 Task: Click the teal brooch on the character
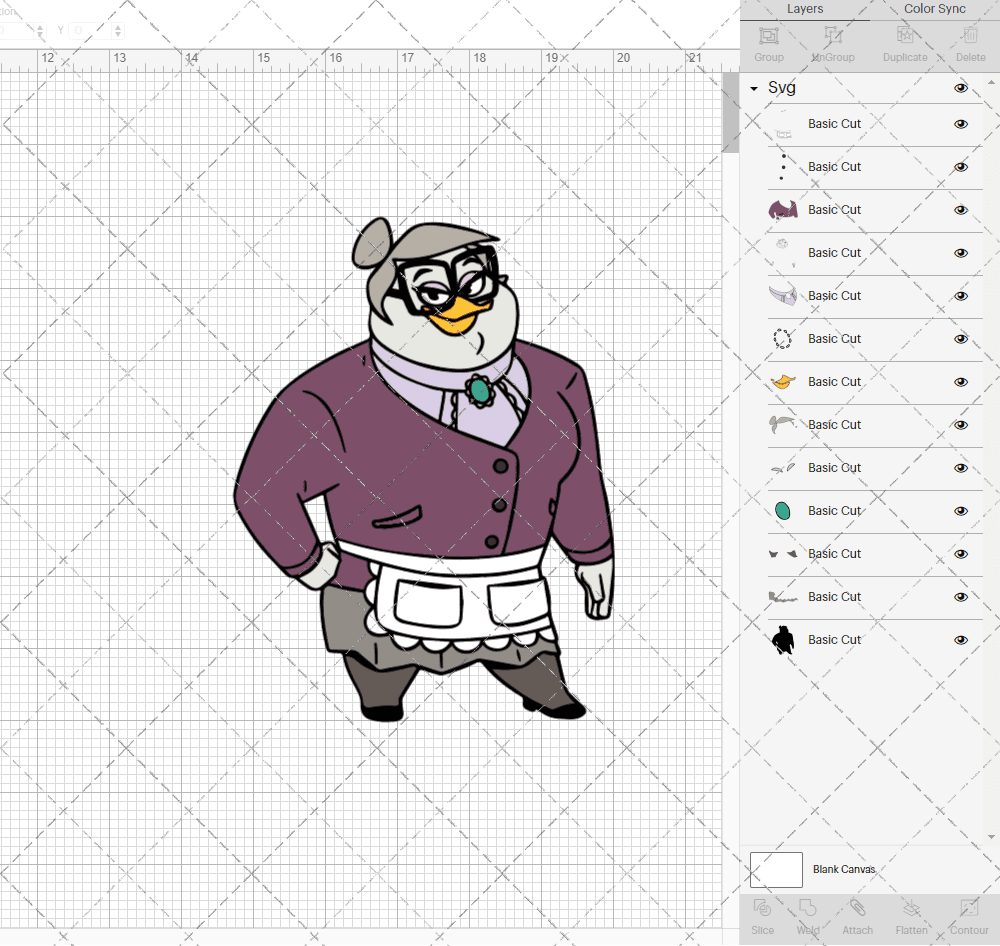480,390
